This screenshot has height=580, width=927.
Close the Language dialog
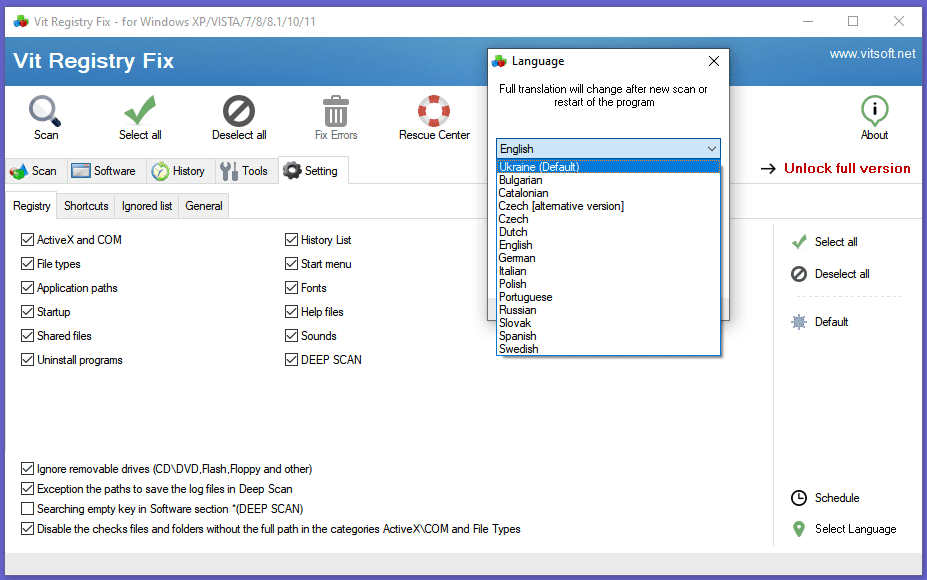(714, 61)
